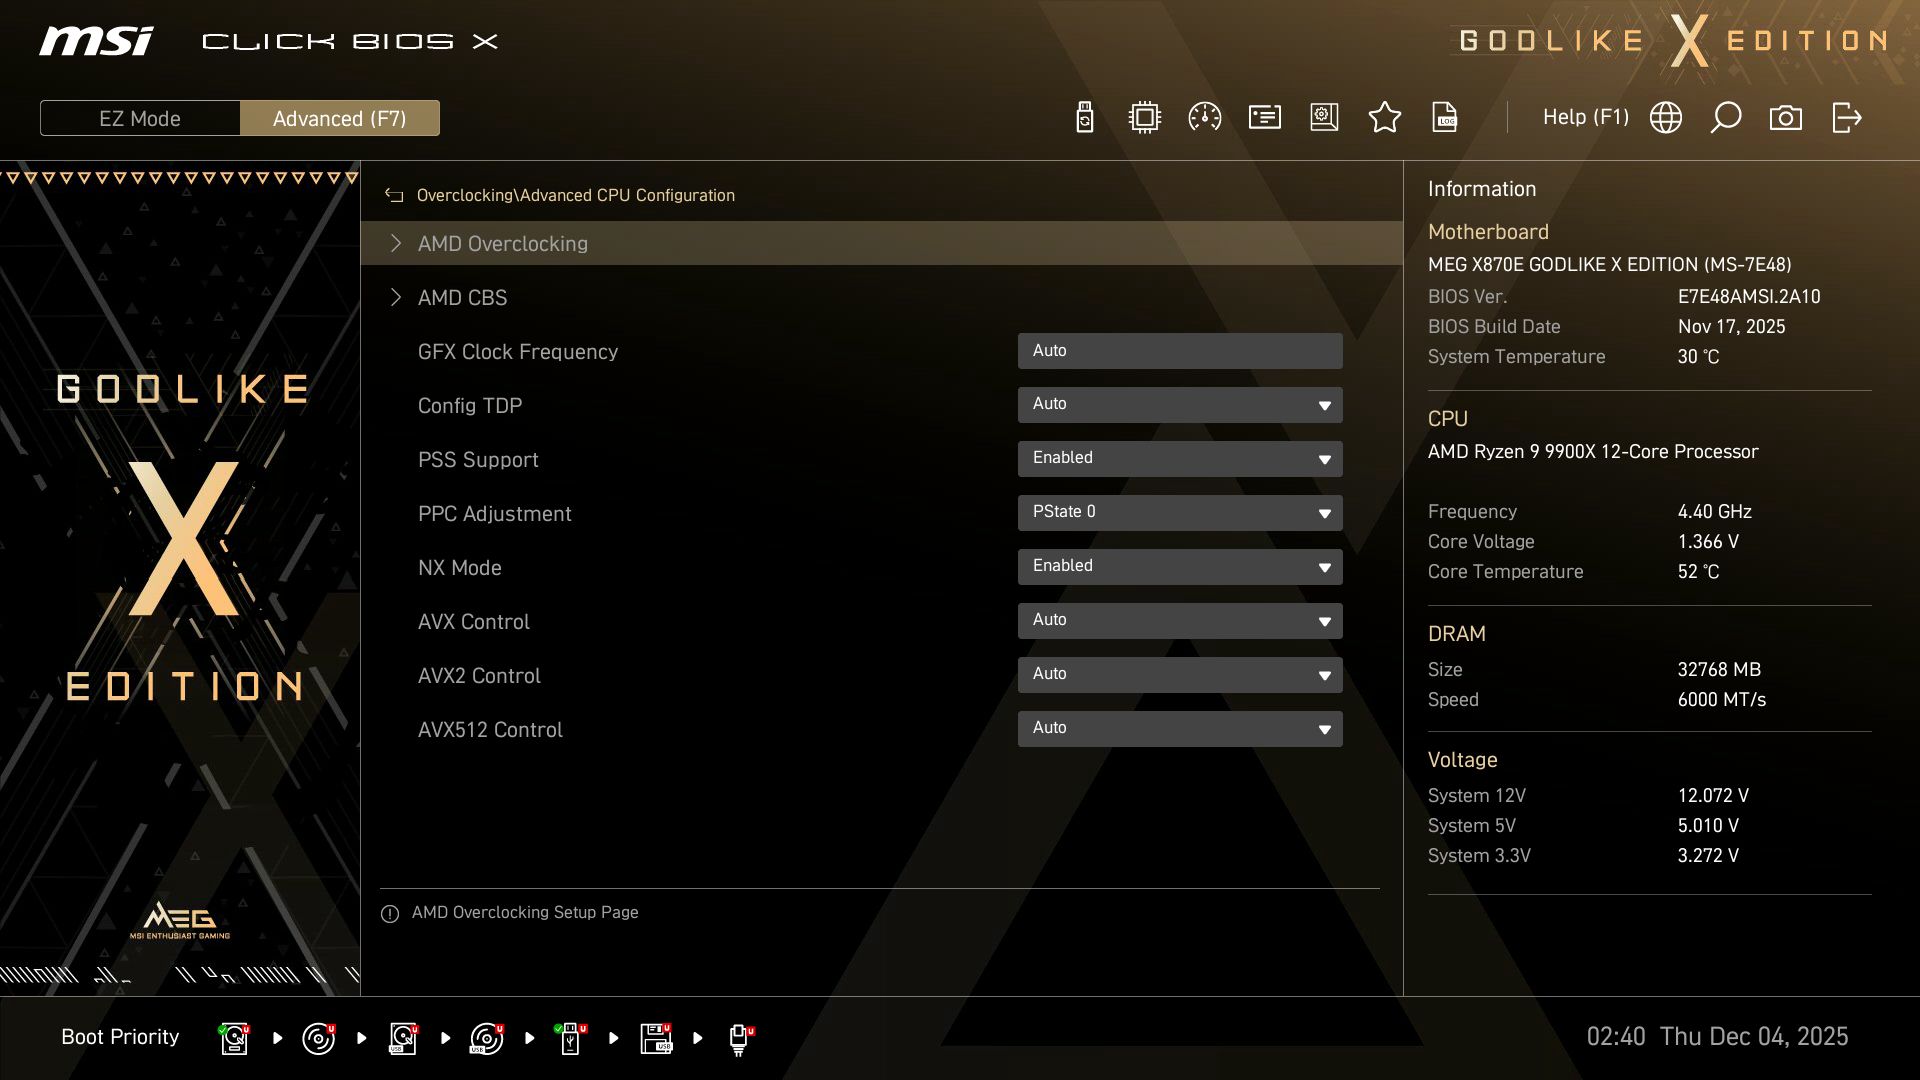
Task: Open the Favorites star panel
Action: 1384,117
